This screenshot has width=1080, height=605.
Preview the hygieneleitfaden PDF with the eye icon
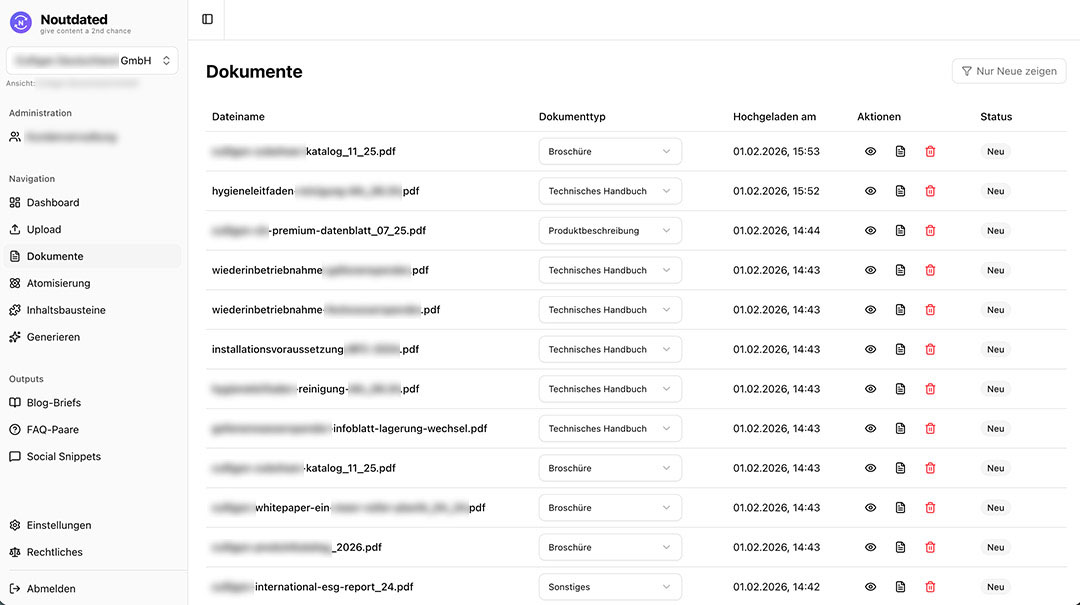(x=869, y=190)
